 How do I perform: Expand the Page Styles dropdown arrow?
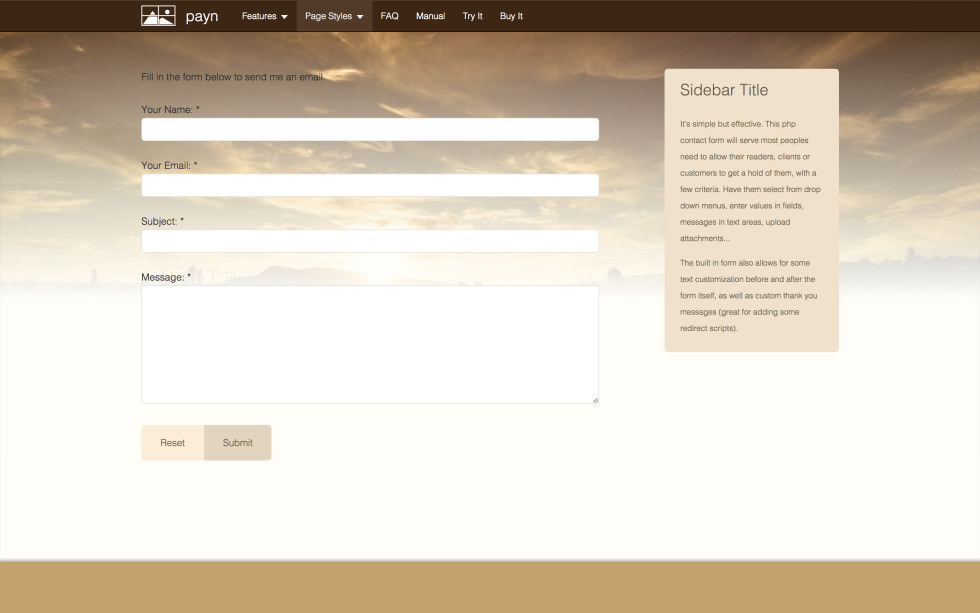(x=360, y=17)
